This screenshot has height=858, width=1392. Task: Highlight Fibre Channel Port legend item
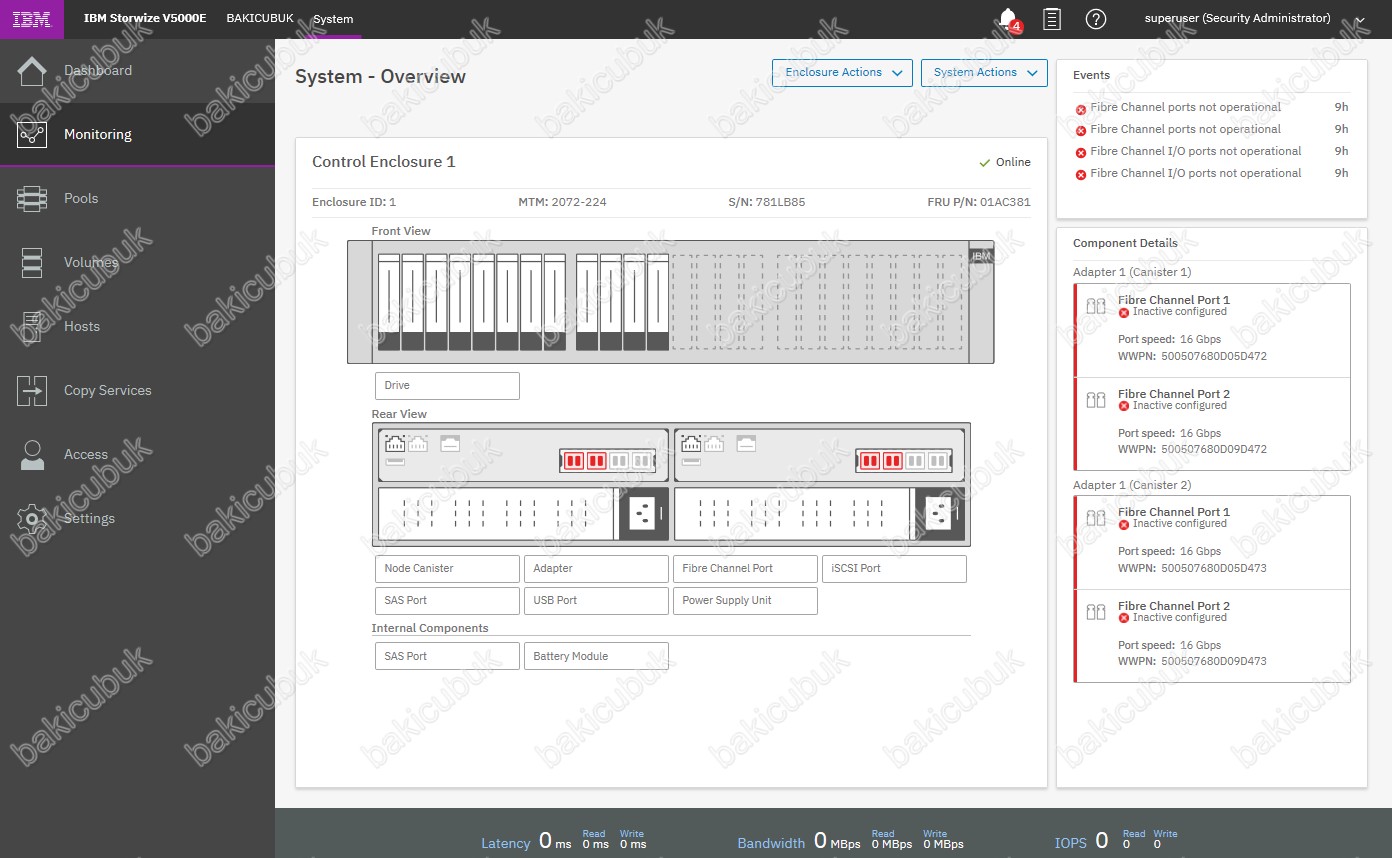click(745, 569)
